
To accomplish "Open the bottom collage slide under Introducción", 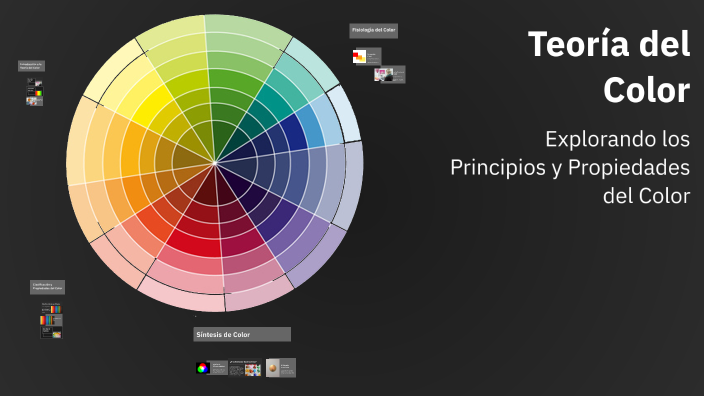I will 35,101.
